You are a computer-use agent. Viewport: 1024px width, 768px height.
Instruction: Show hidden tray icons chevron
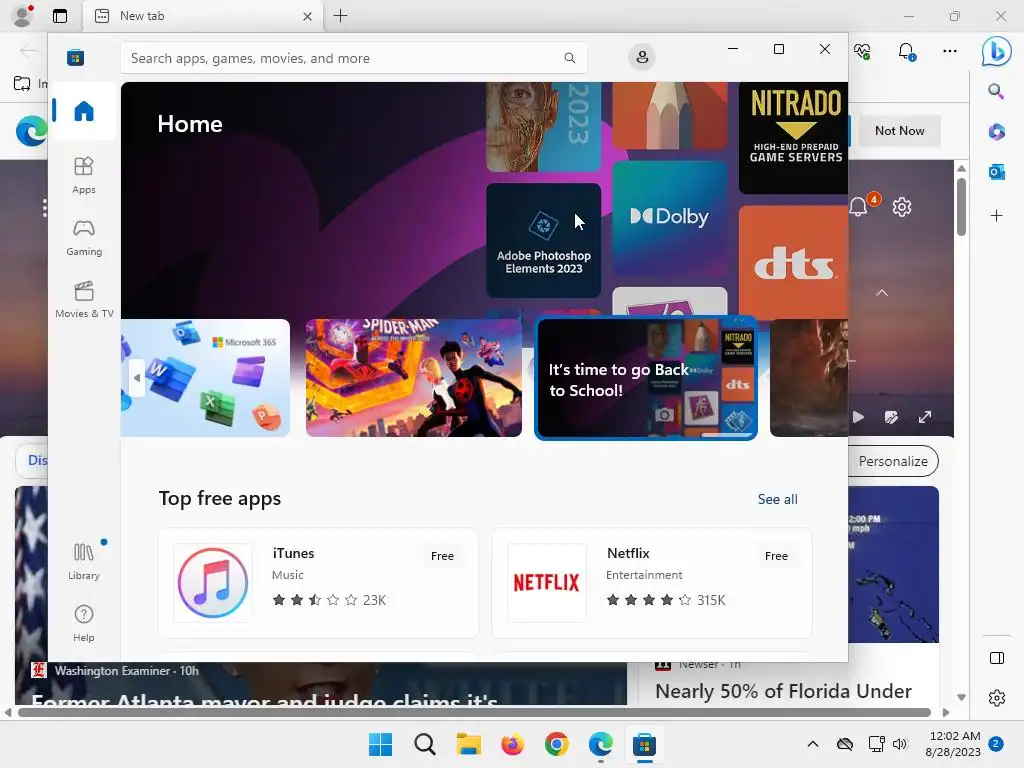812,744
